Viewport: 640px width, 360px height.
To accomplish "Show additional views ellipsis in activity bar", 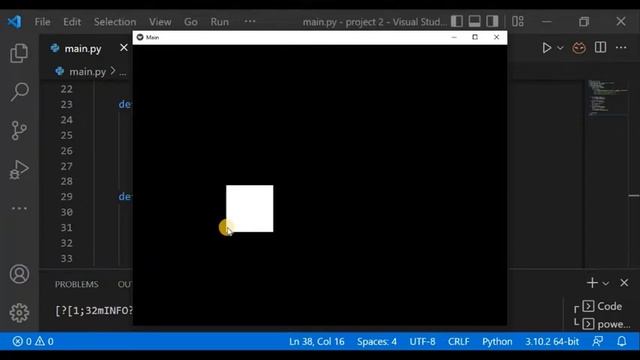I will [x=19, y=208].
